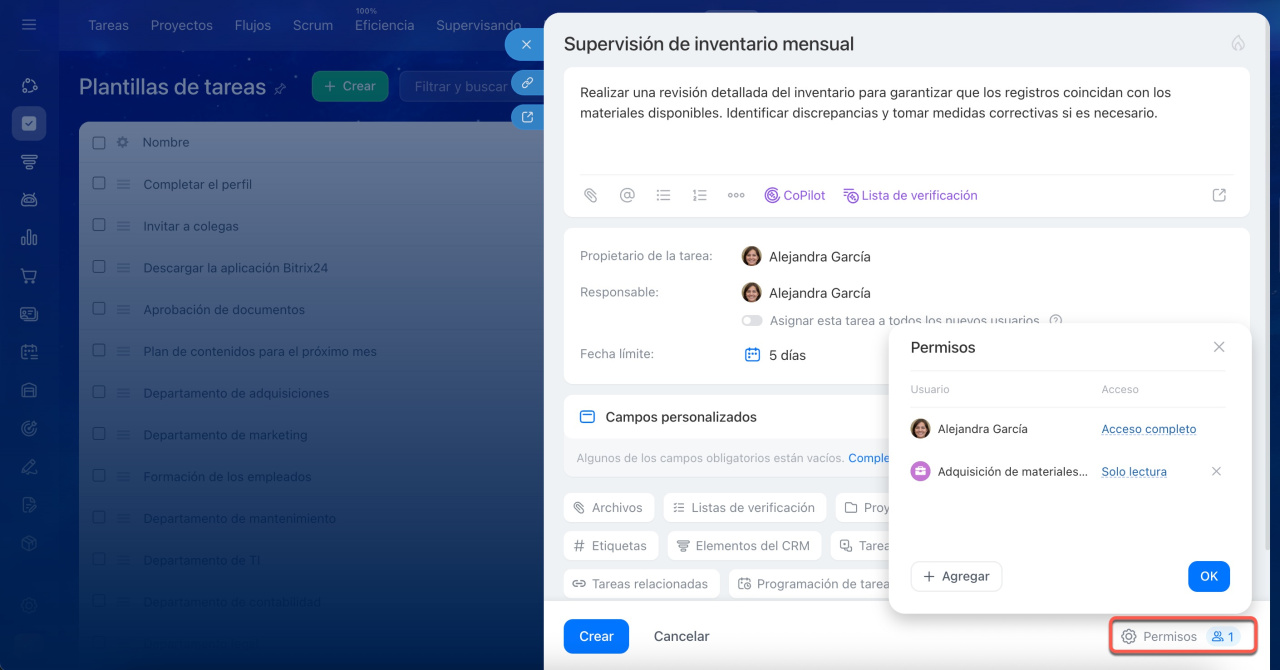Open the shopping cart icon in sidebar
The width and height of the screenshot is (1280, 670).
click(29, 276)
